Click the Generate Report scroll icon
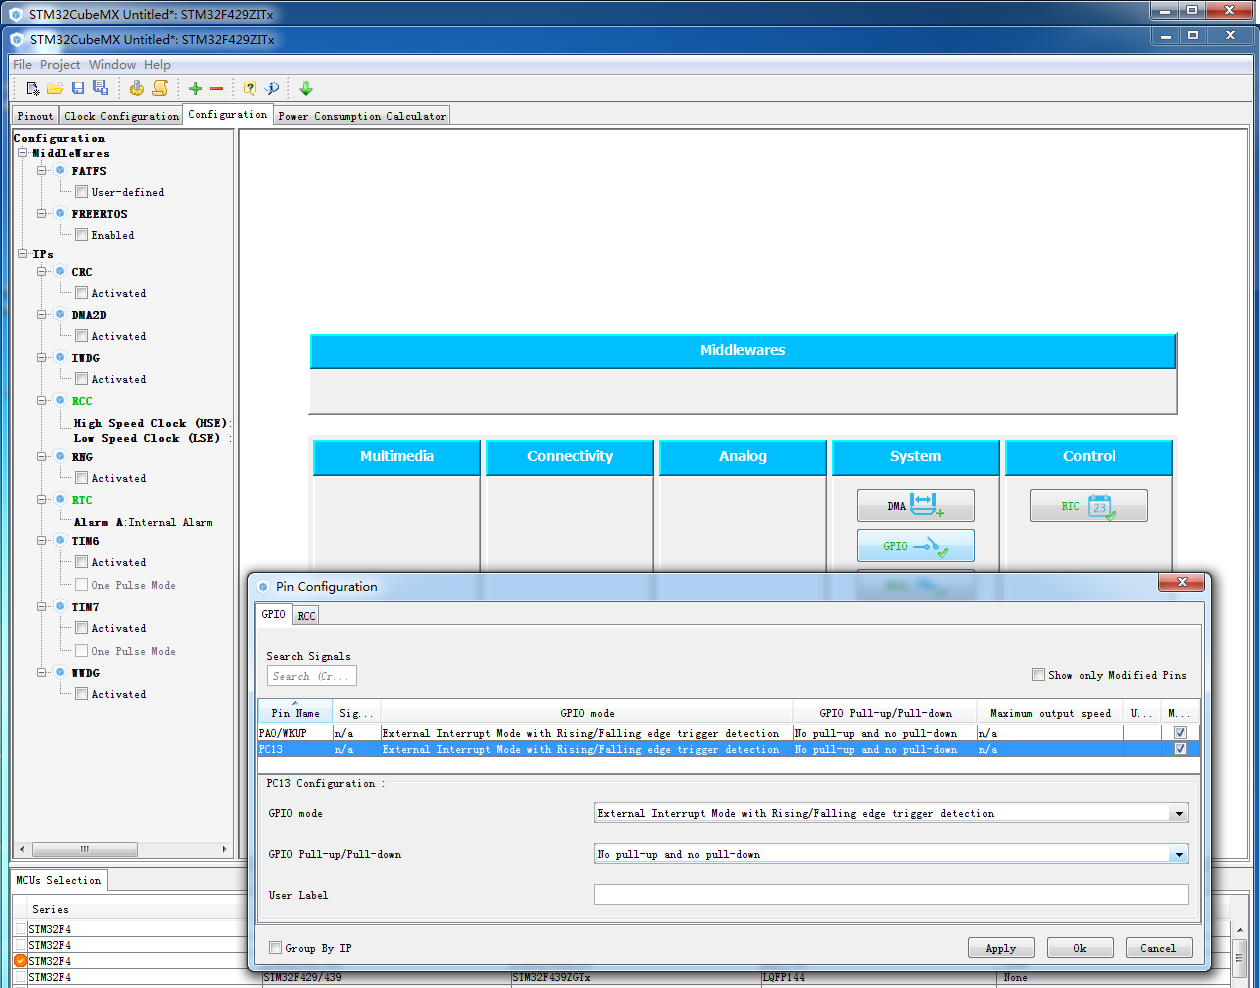This screenshot has width=1260, height=988. tap(160, 88)
